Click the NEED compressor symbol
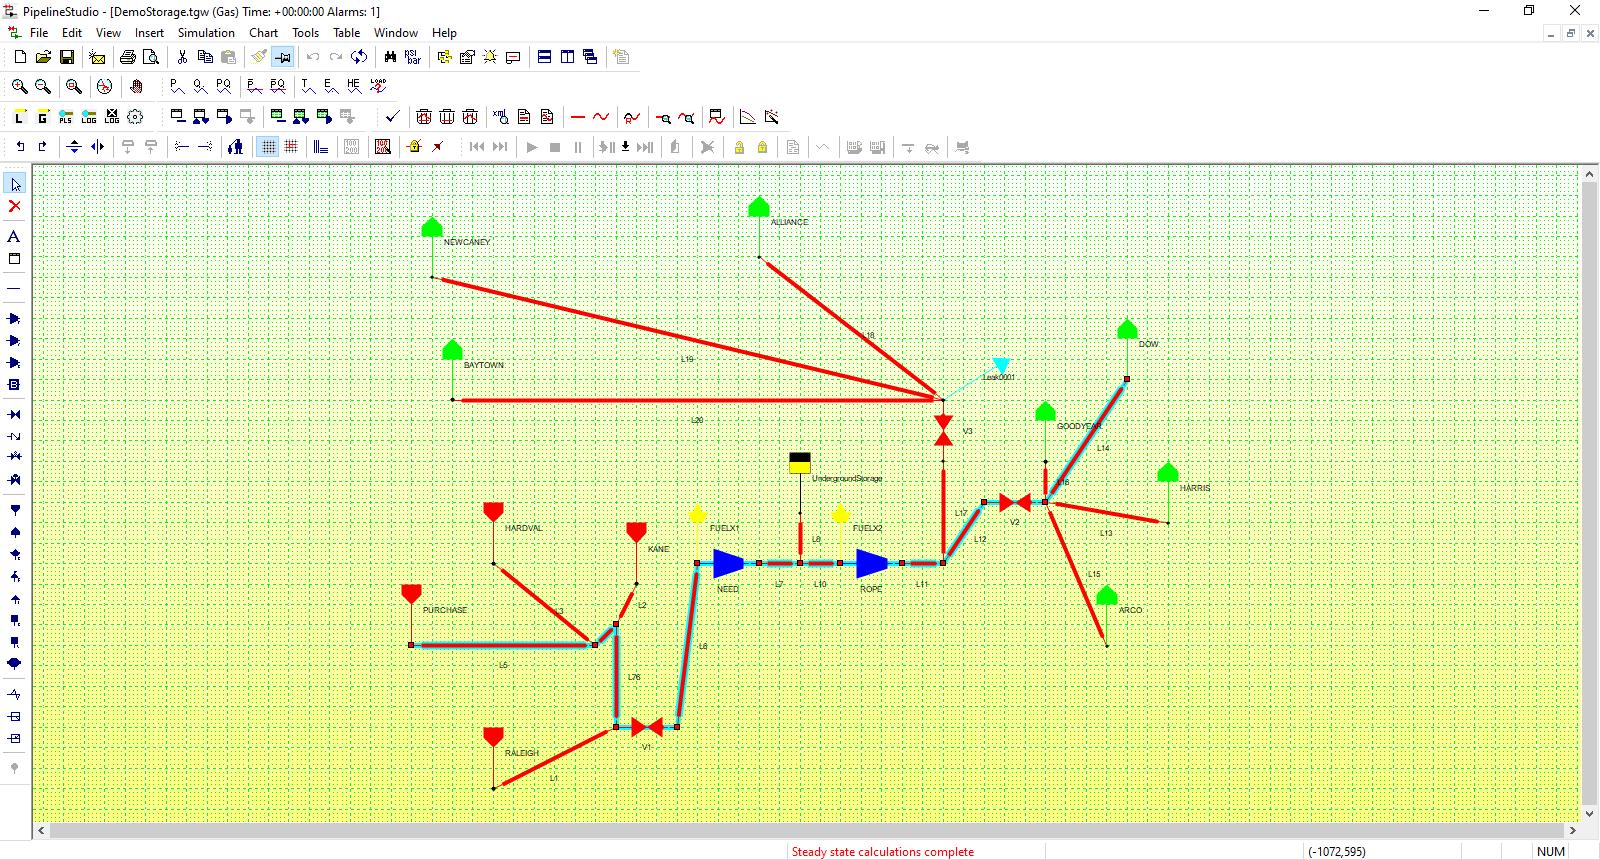 [x=728, y=564]
